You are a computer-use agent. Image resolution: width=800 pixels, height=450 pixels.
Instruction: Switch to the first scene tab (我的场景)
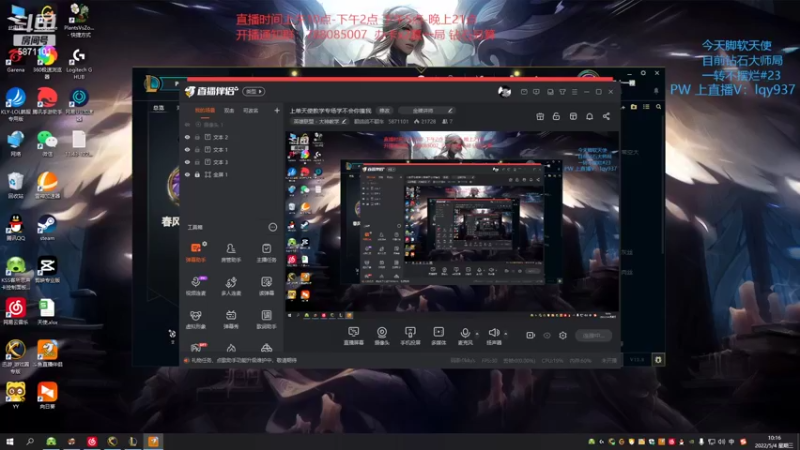[x=205, y=110]
